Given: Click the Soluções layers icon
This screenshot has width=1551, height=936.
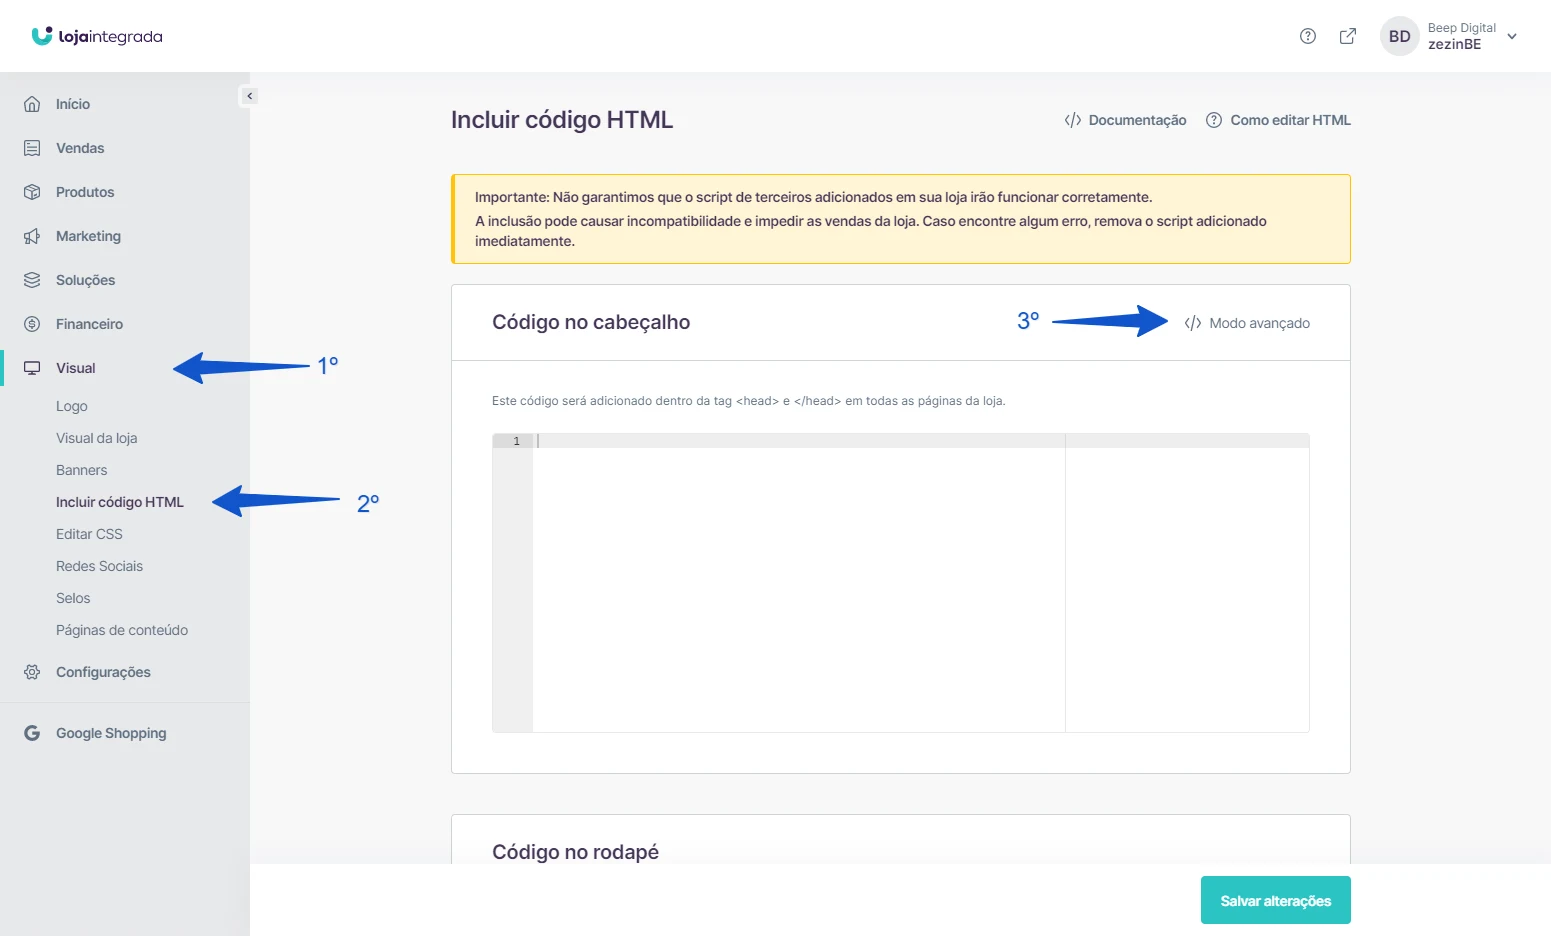Looking at the screenshot, I should pyautogui.click(x=32, y=280).
